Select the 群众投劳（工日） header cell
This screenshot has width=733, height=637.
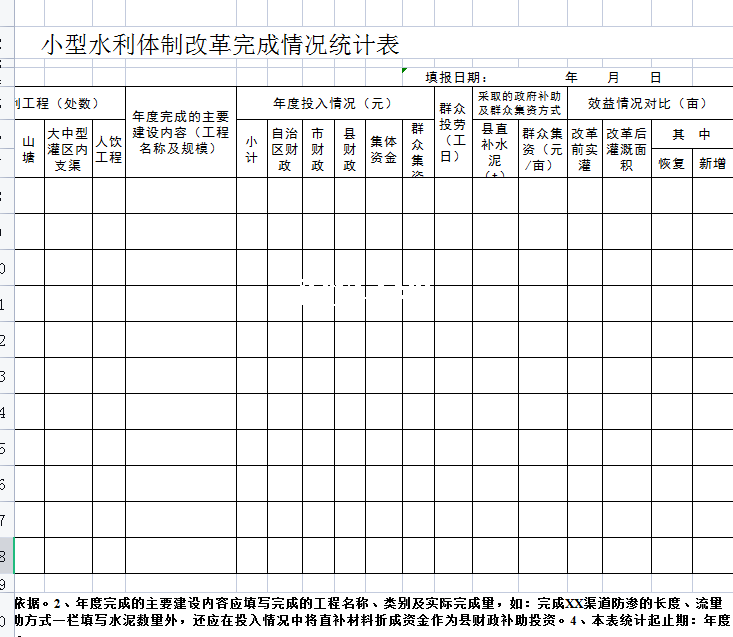[452, 133]
